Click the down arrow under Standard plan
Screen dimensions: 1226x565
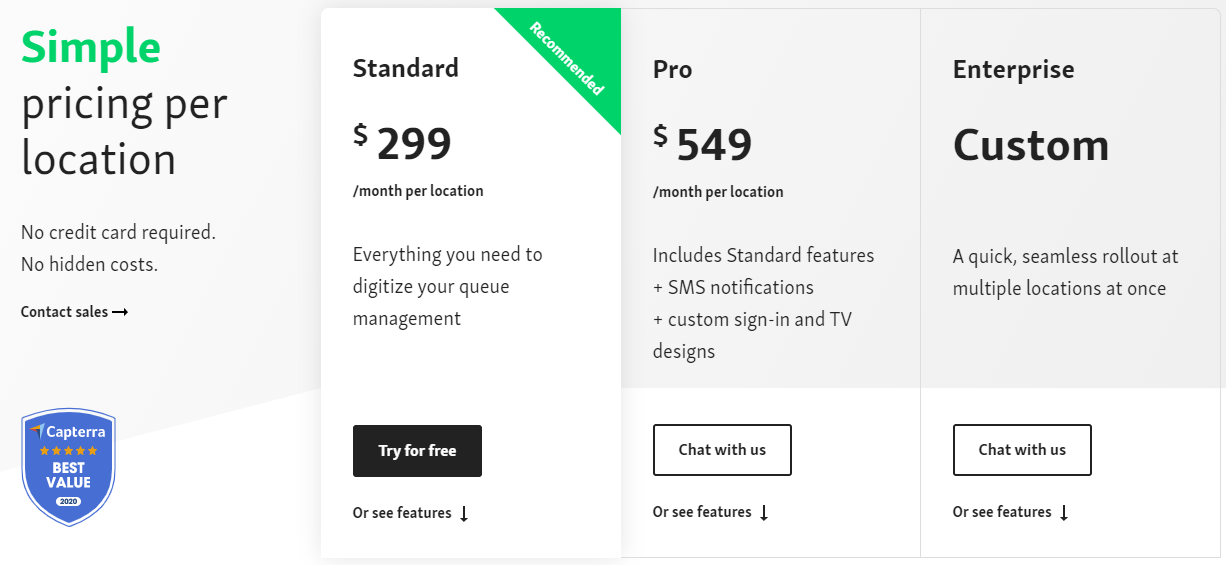coord(464,514)
